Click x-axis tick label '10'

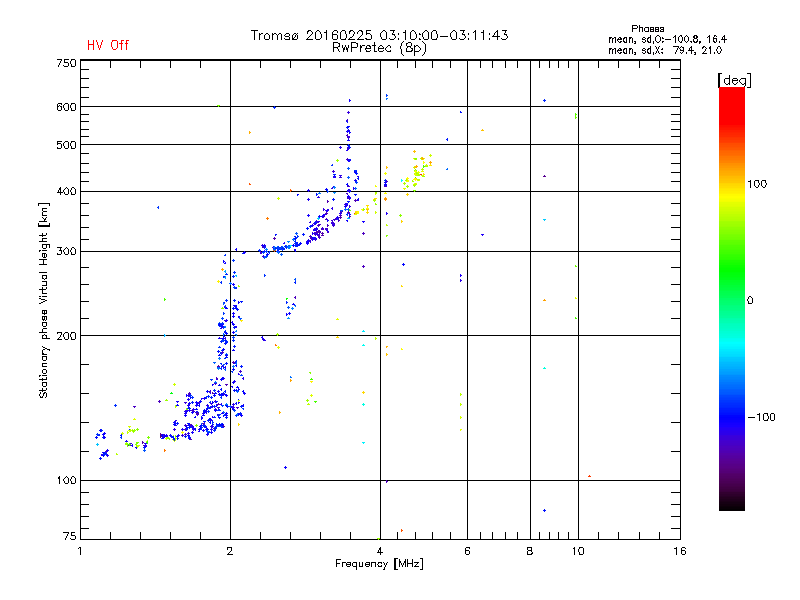(x=578, y=551)
